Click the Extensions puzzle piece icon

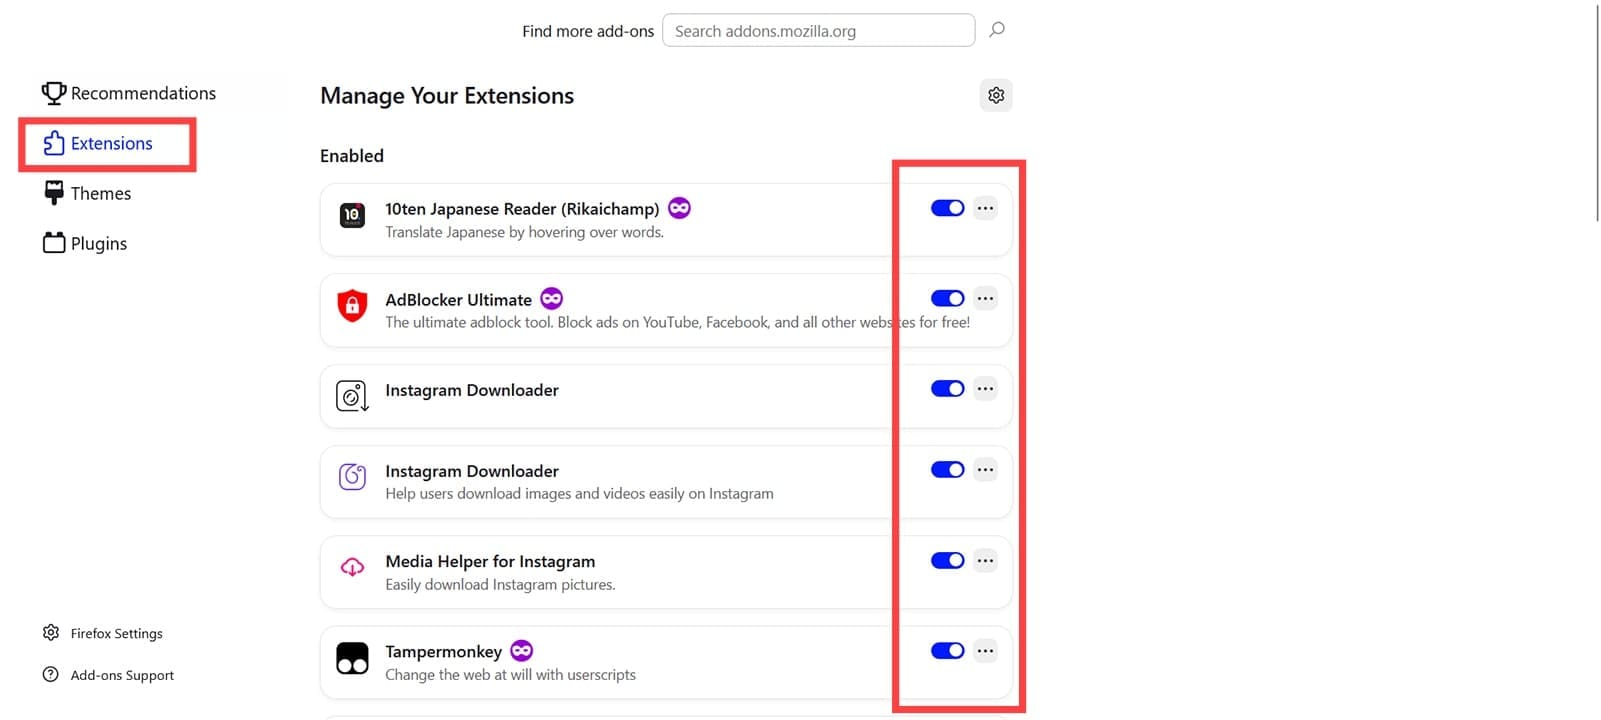[x=54, y=143]
